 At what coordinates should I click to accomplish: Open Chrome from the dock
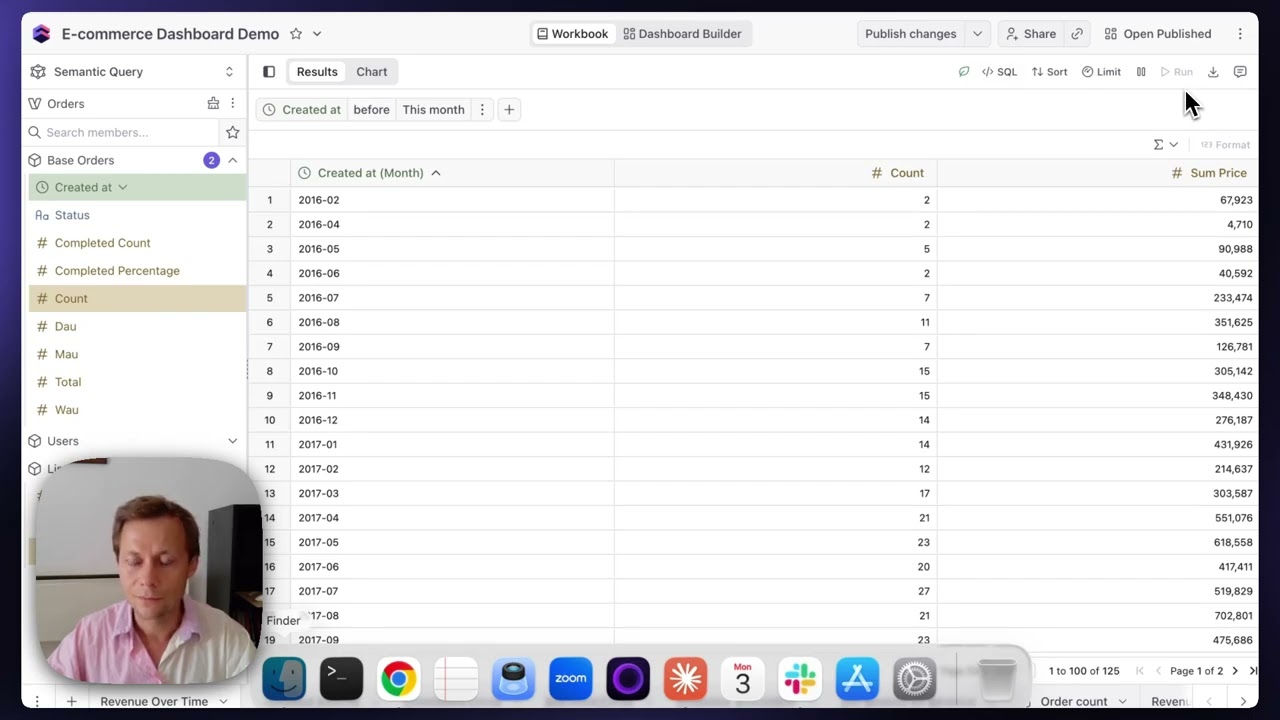click(x=398, y=680)
